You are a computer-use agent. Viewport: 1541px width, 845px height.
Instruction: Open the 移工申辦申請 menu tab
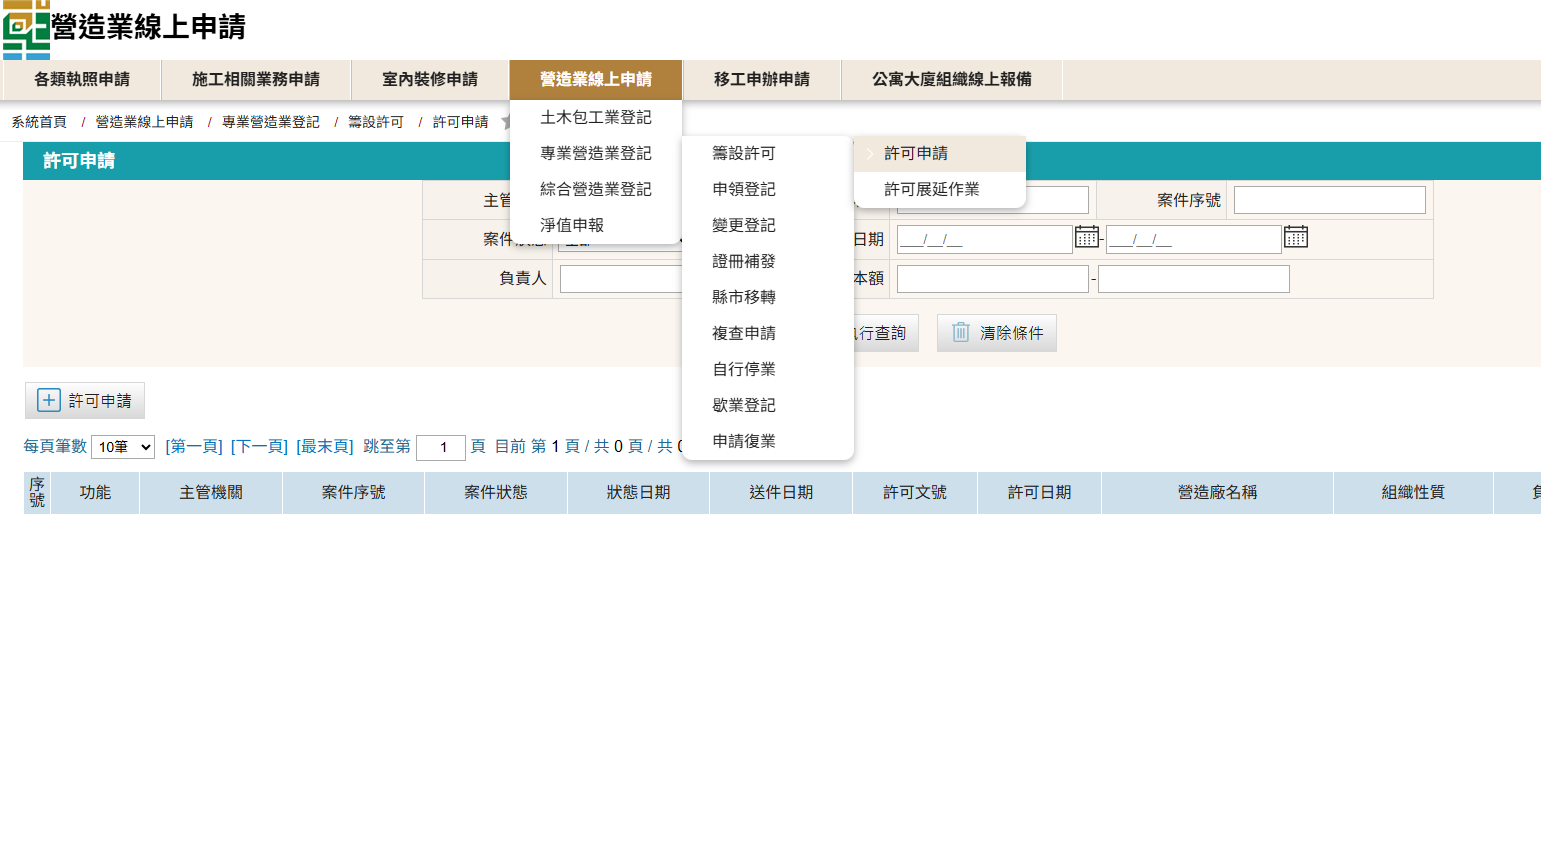761,80
